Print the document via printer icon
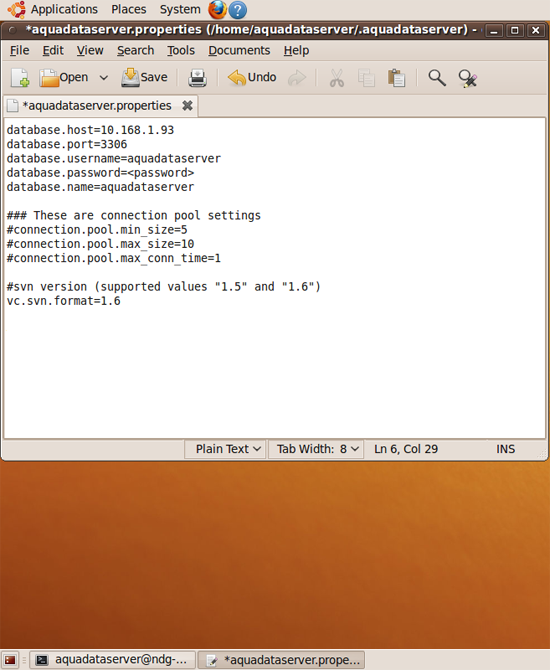Image resolution: width=550 pixels, height=670 pixels. tap(197, 78)
